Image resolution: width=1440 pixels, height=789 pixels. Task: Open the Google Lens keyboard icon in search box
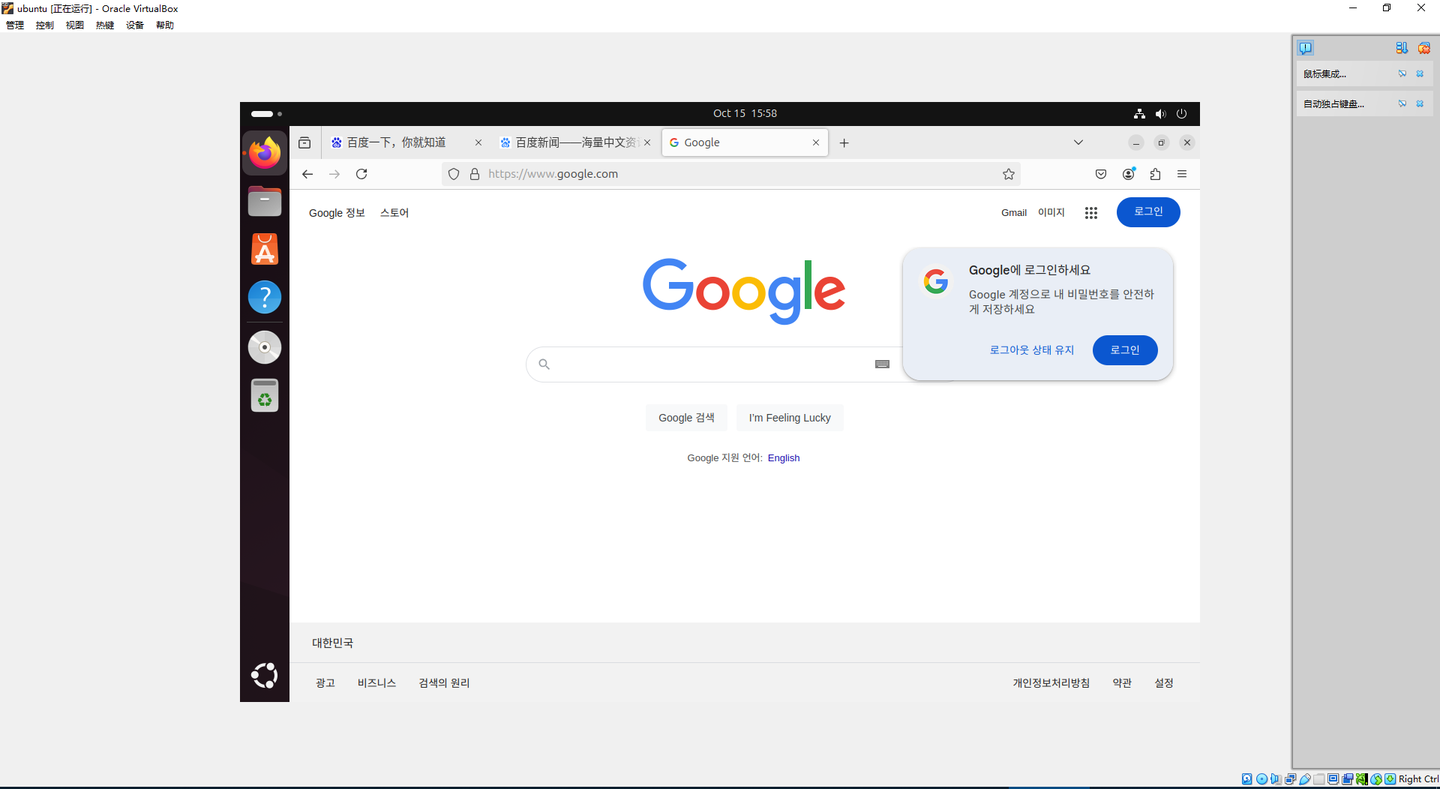(881, 364)
